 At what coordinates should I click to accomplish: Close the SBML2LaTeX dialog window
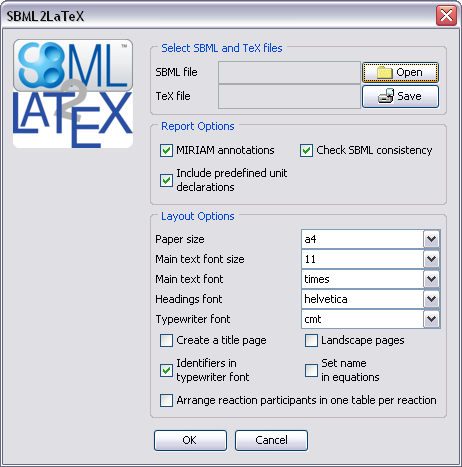point(446,15)
